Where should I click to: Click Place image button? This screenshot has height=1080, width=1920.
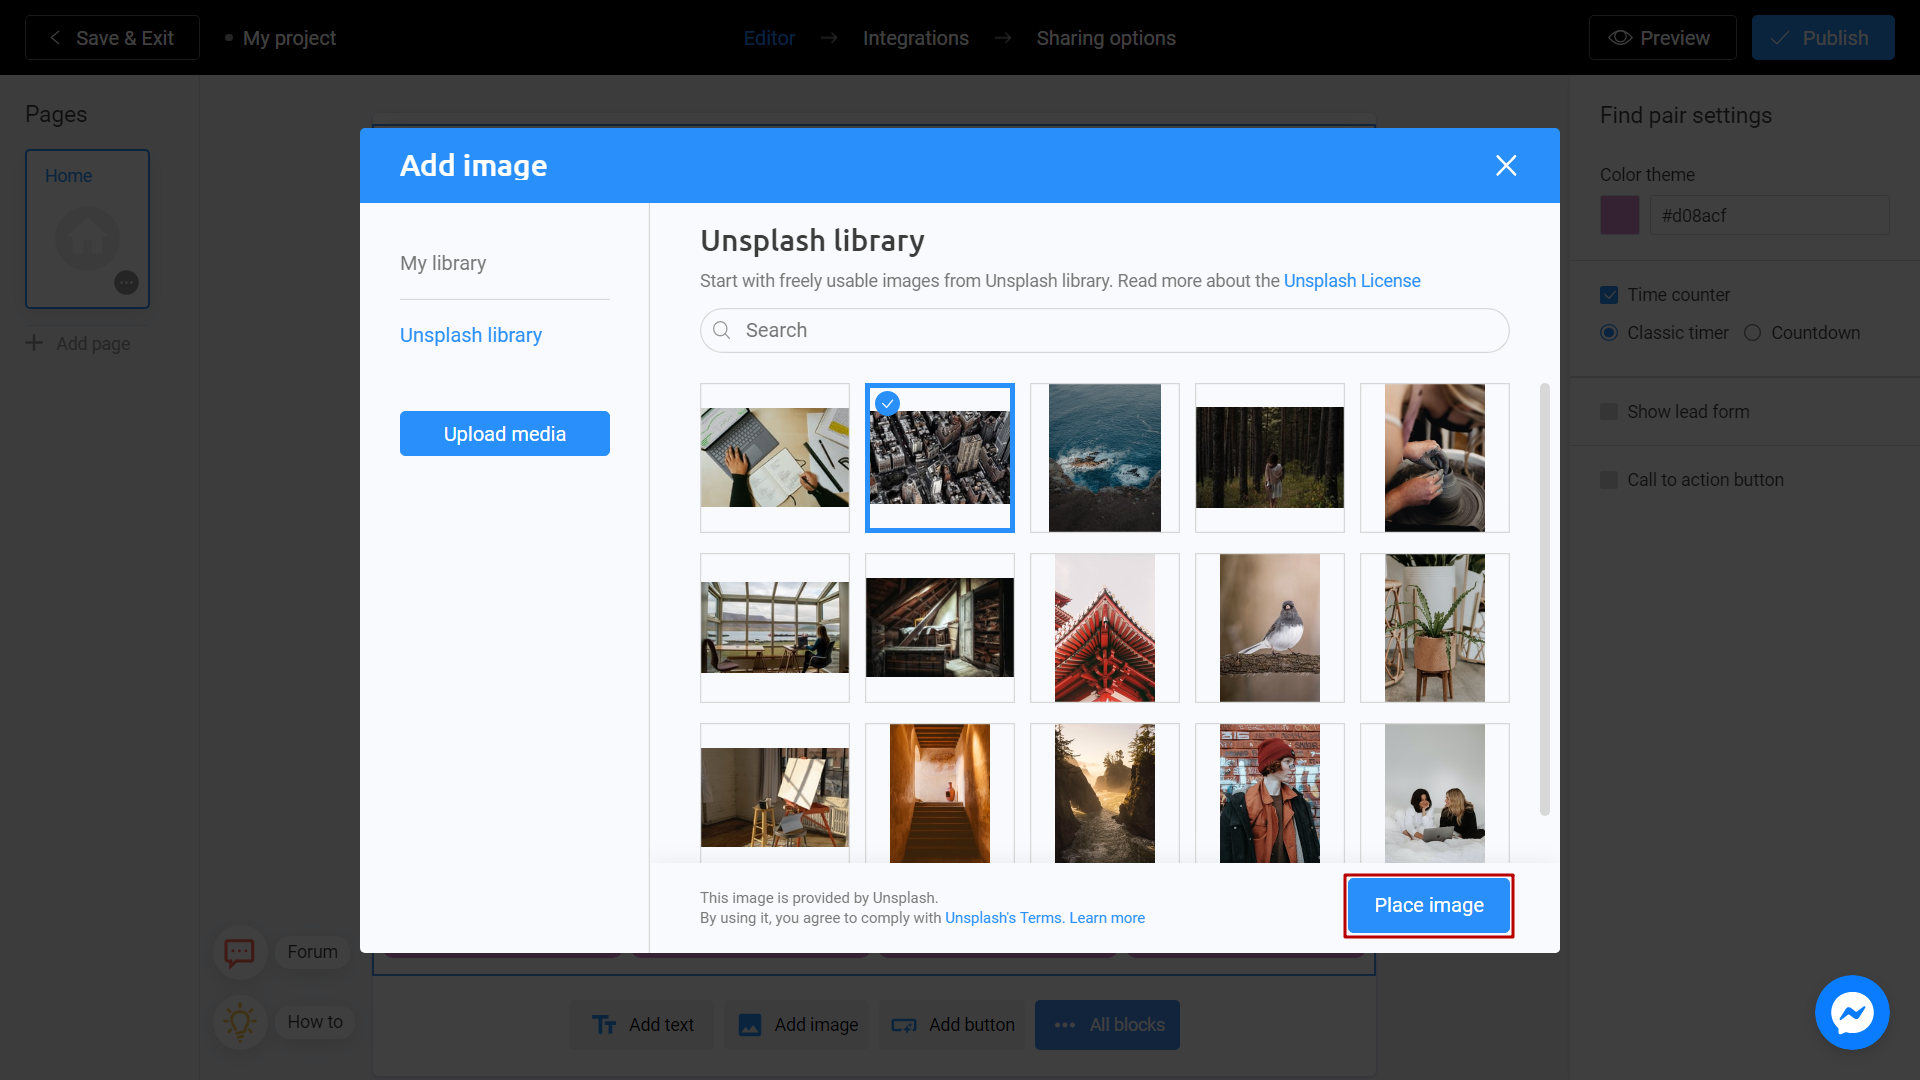point(1428,906)
